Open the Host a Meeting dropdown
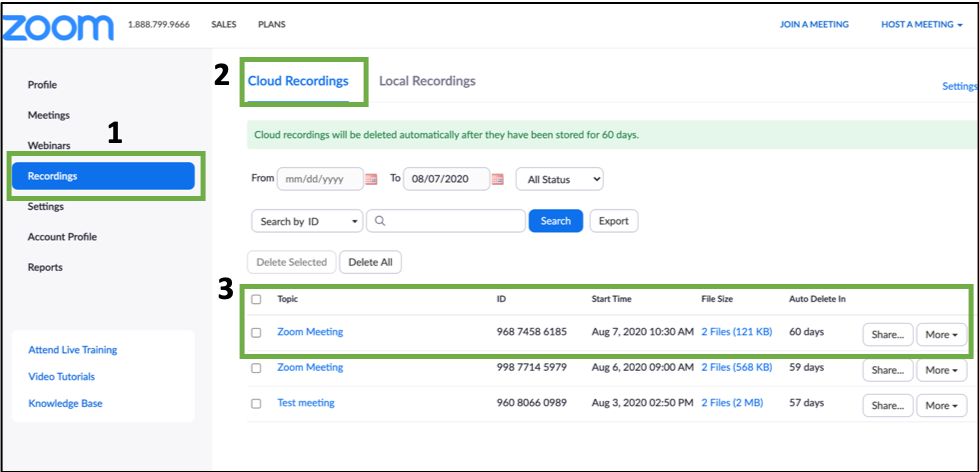 coord(922,24)
